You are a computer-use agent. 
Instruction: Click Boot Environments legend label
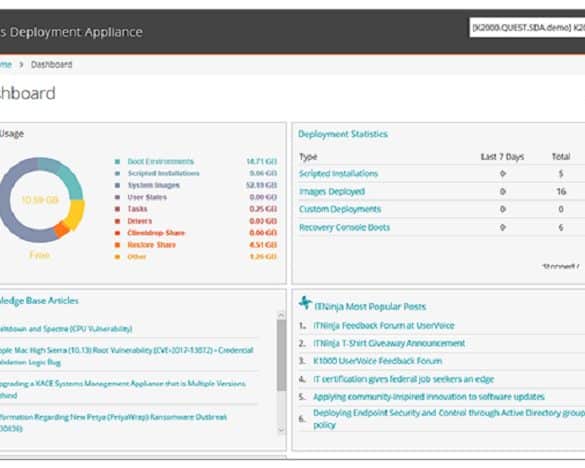click(x=161, y=162)
